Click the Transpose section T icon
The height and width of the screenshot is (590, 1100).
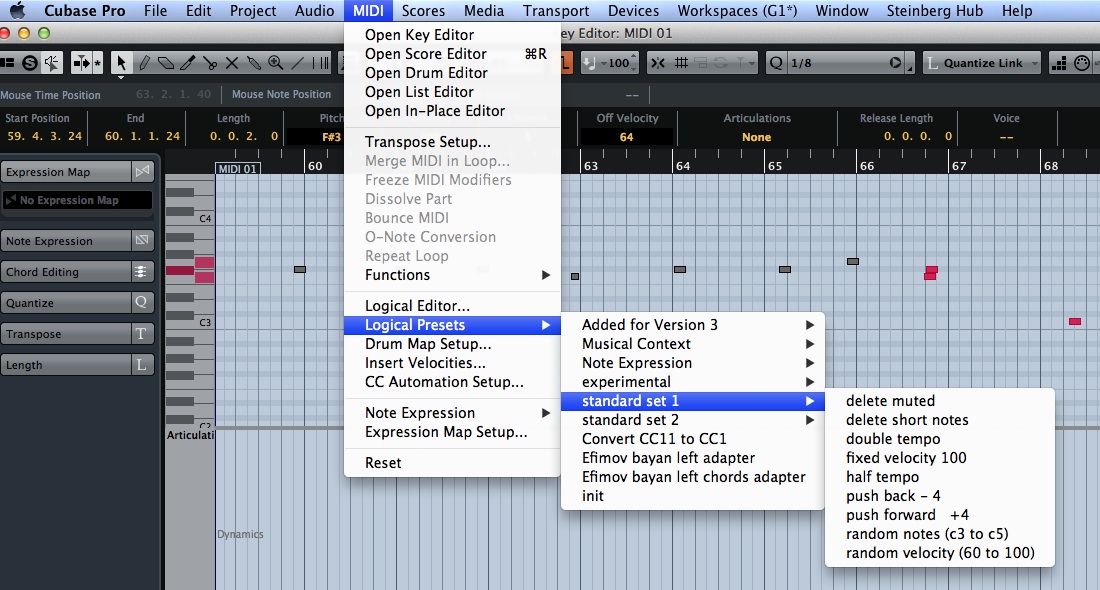coord(141,334)
